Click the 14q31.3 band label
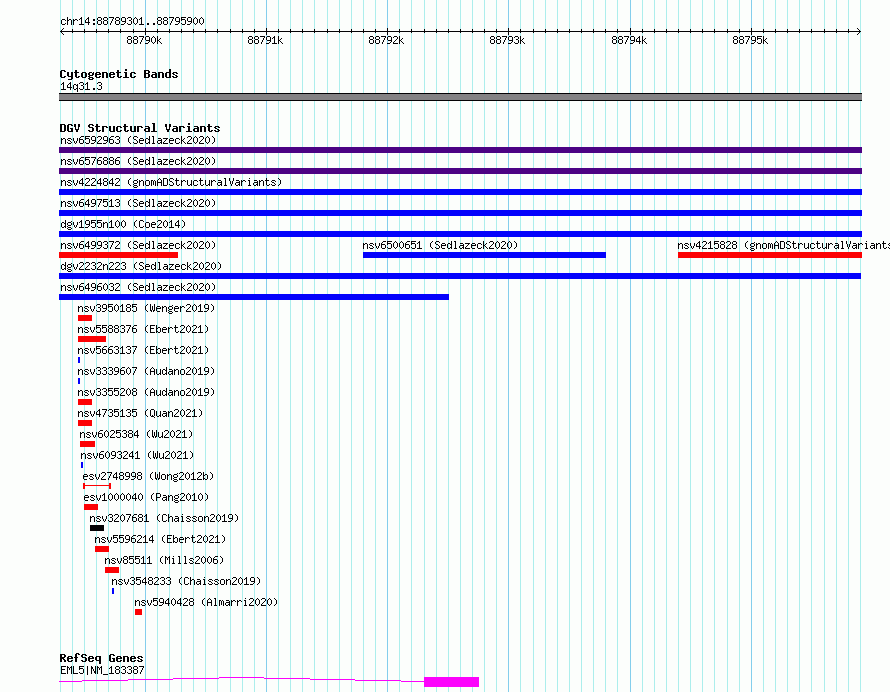This screenshot has width=890, height=692. pyautogui.click(x=81, y=86)
